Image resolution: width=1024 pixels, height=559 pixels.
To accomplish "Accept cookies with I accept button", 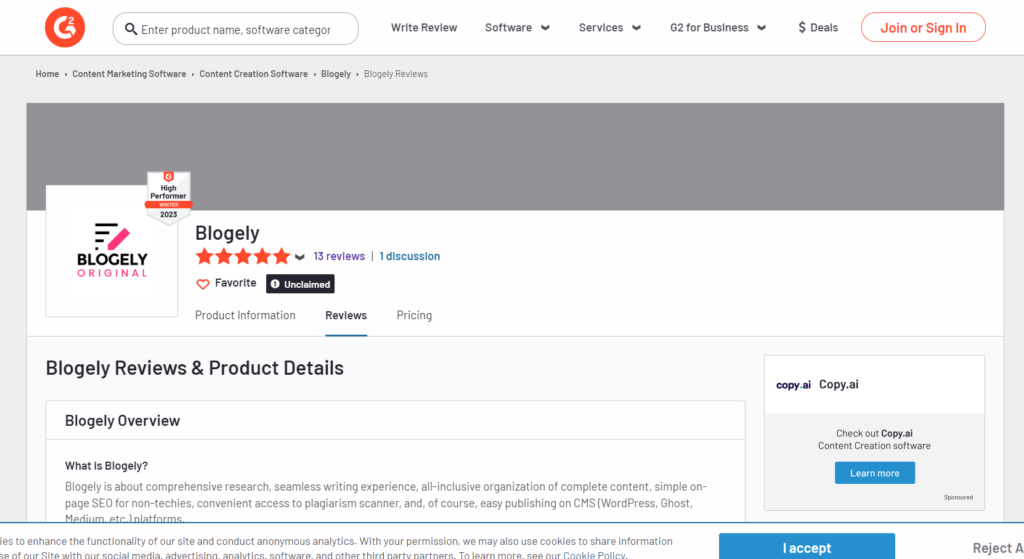I will 807,547.
